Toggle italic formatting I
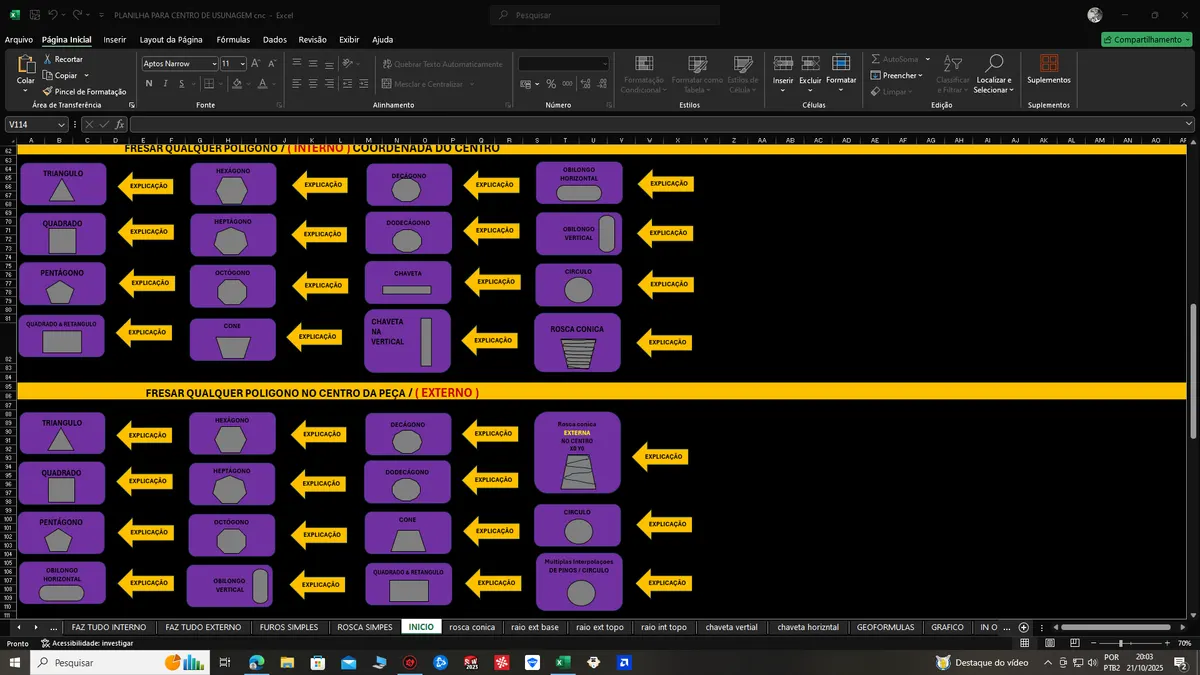This screenshot has width=1200, height=675. coord(163,84)
